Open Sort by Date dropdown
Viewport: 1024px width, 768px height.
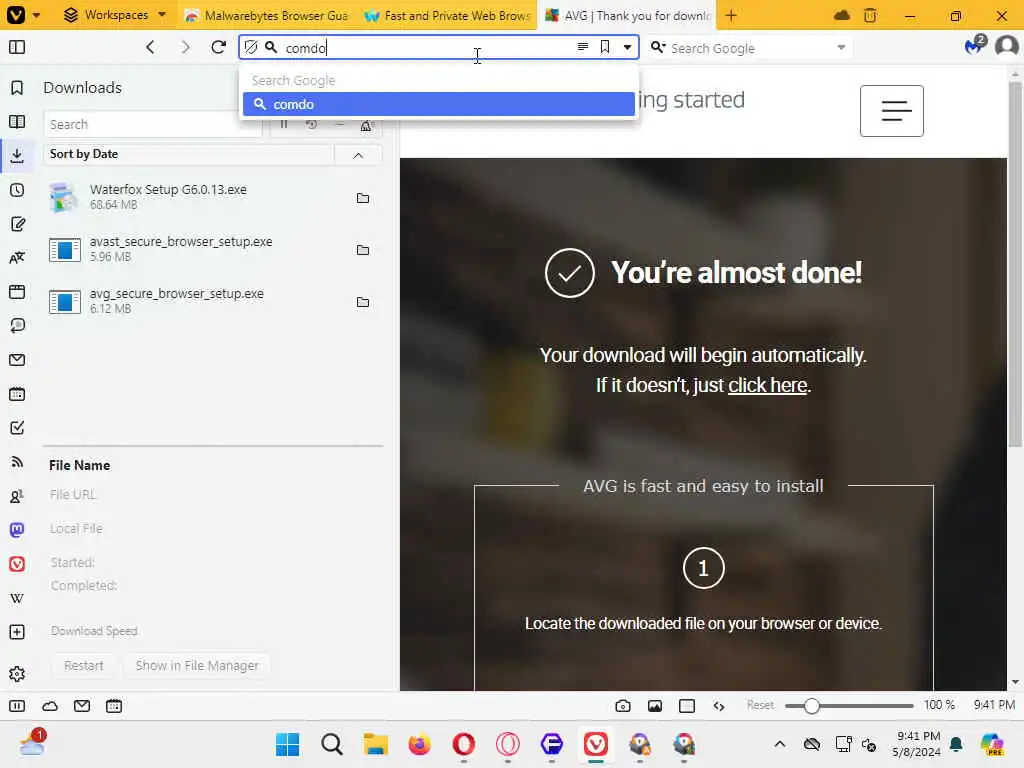point(188,154)
